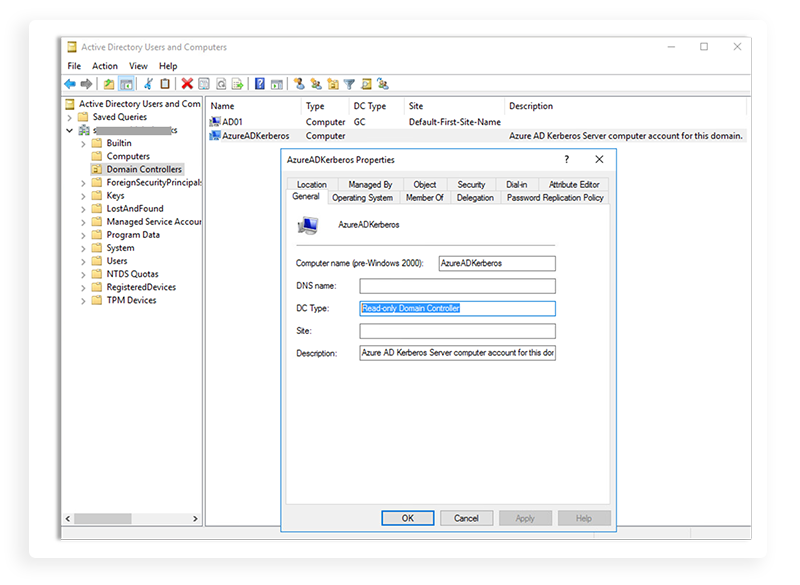Collapse the domain node in the tree

pos(69,131)
